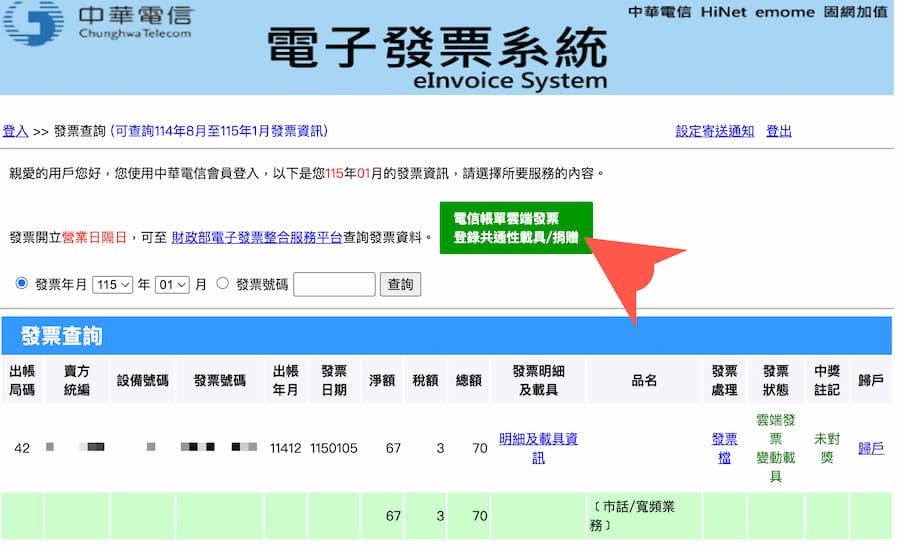900x547 pixels.
Task: Click the 發票日期 column header
Action: click(333, 381)
